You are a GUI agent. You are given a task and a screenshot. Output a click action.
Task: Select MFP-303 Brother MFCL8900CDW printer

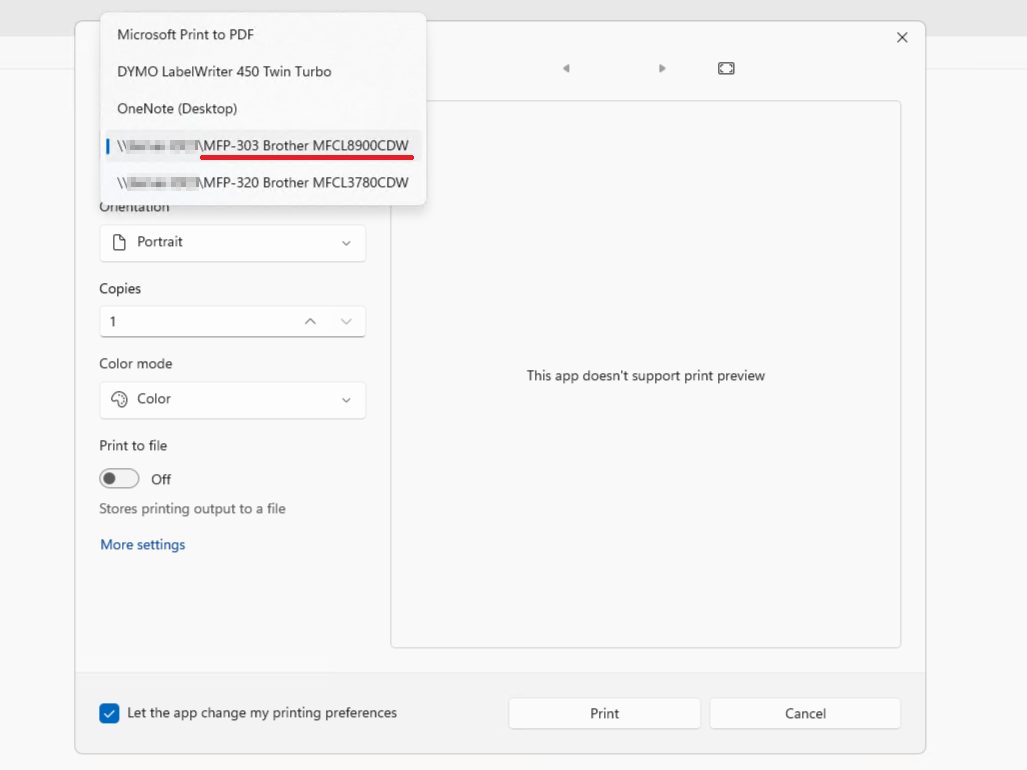263,146
